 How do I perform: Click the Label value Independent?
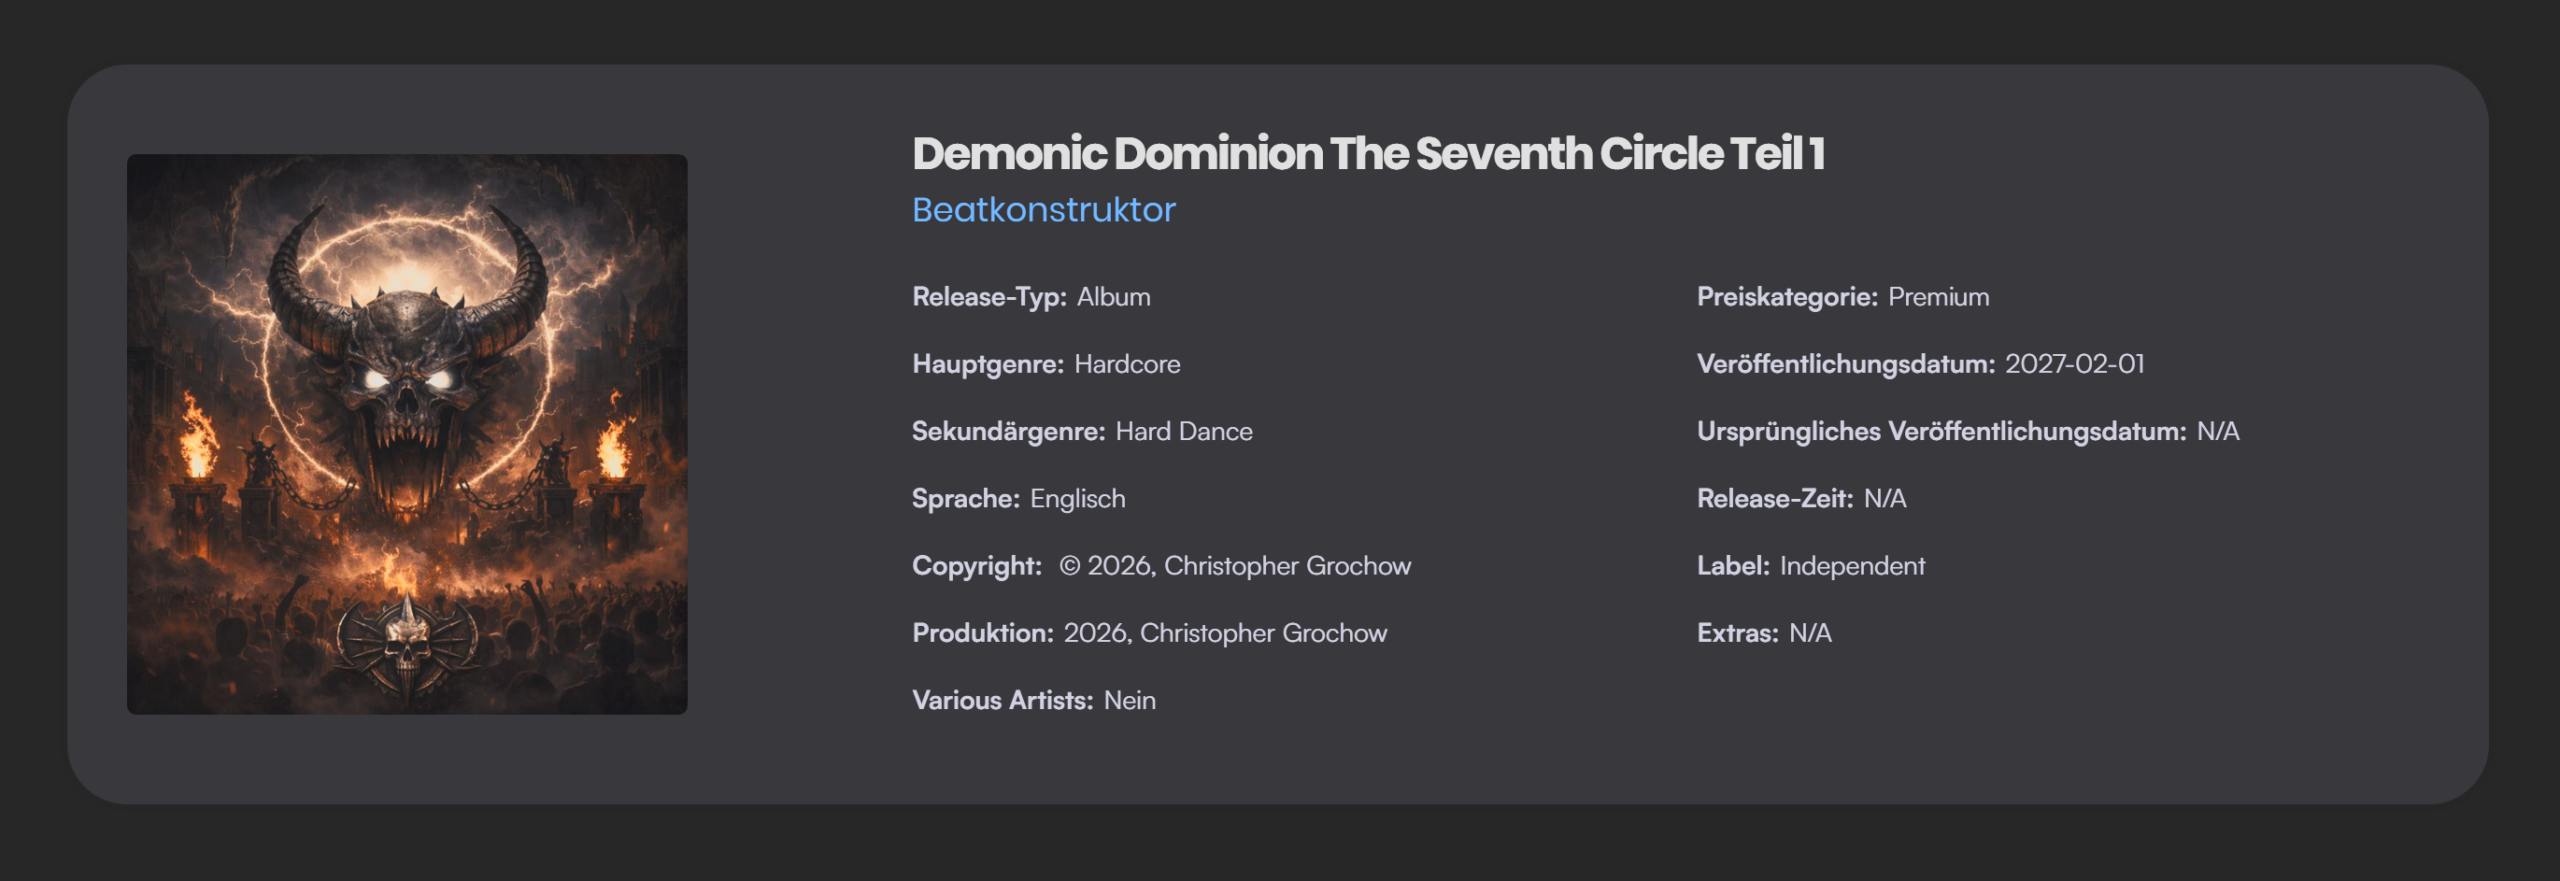pyautogui.click(x=1852, y=566)
